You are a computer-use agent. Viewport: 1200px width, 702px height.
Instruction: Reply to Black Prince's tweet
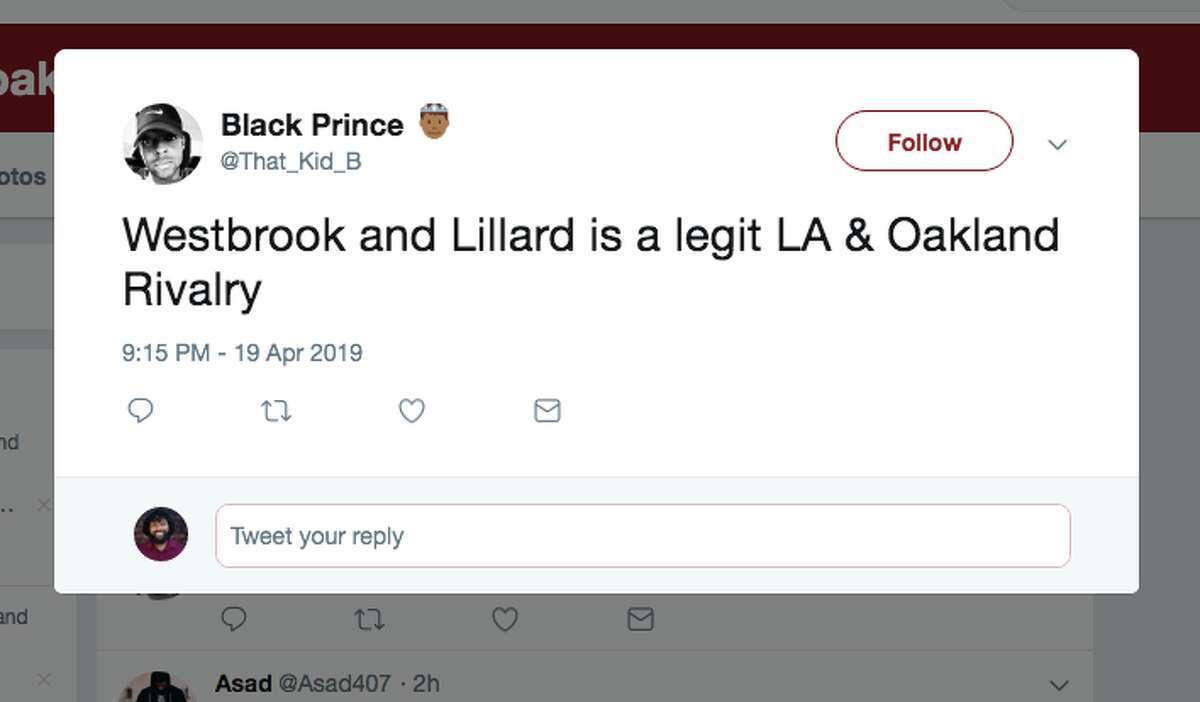tap(140, 410)
